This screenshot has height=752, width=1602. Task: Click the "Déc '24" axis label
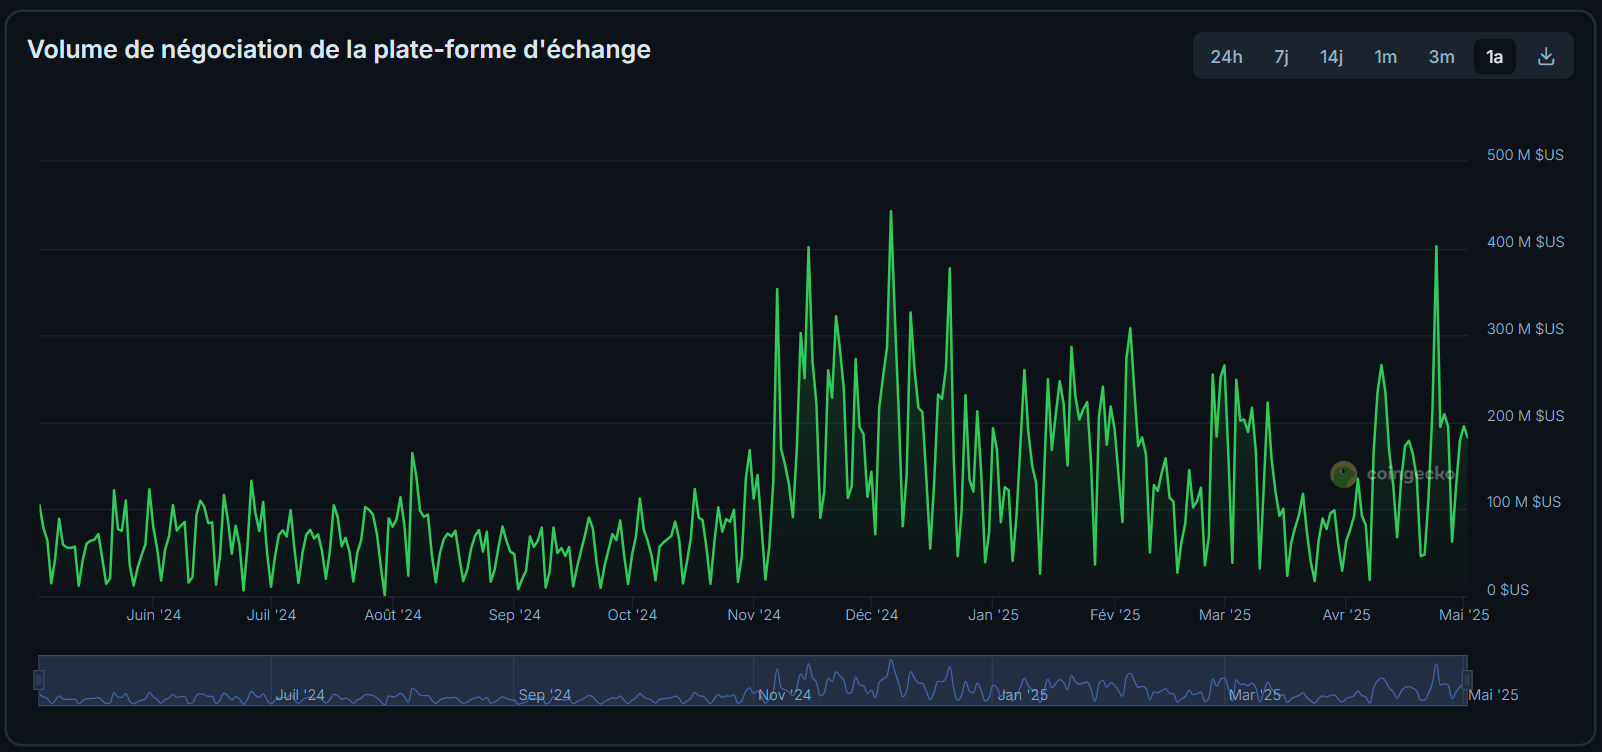tap(872, 615)
